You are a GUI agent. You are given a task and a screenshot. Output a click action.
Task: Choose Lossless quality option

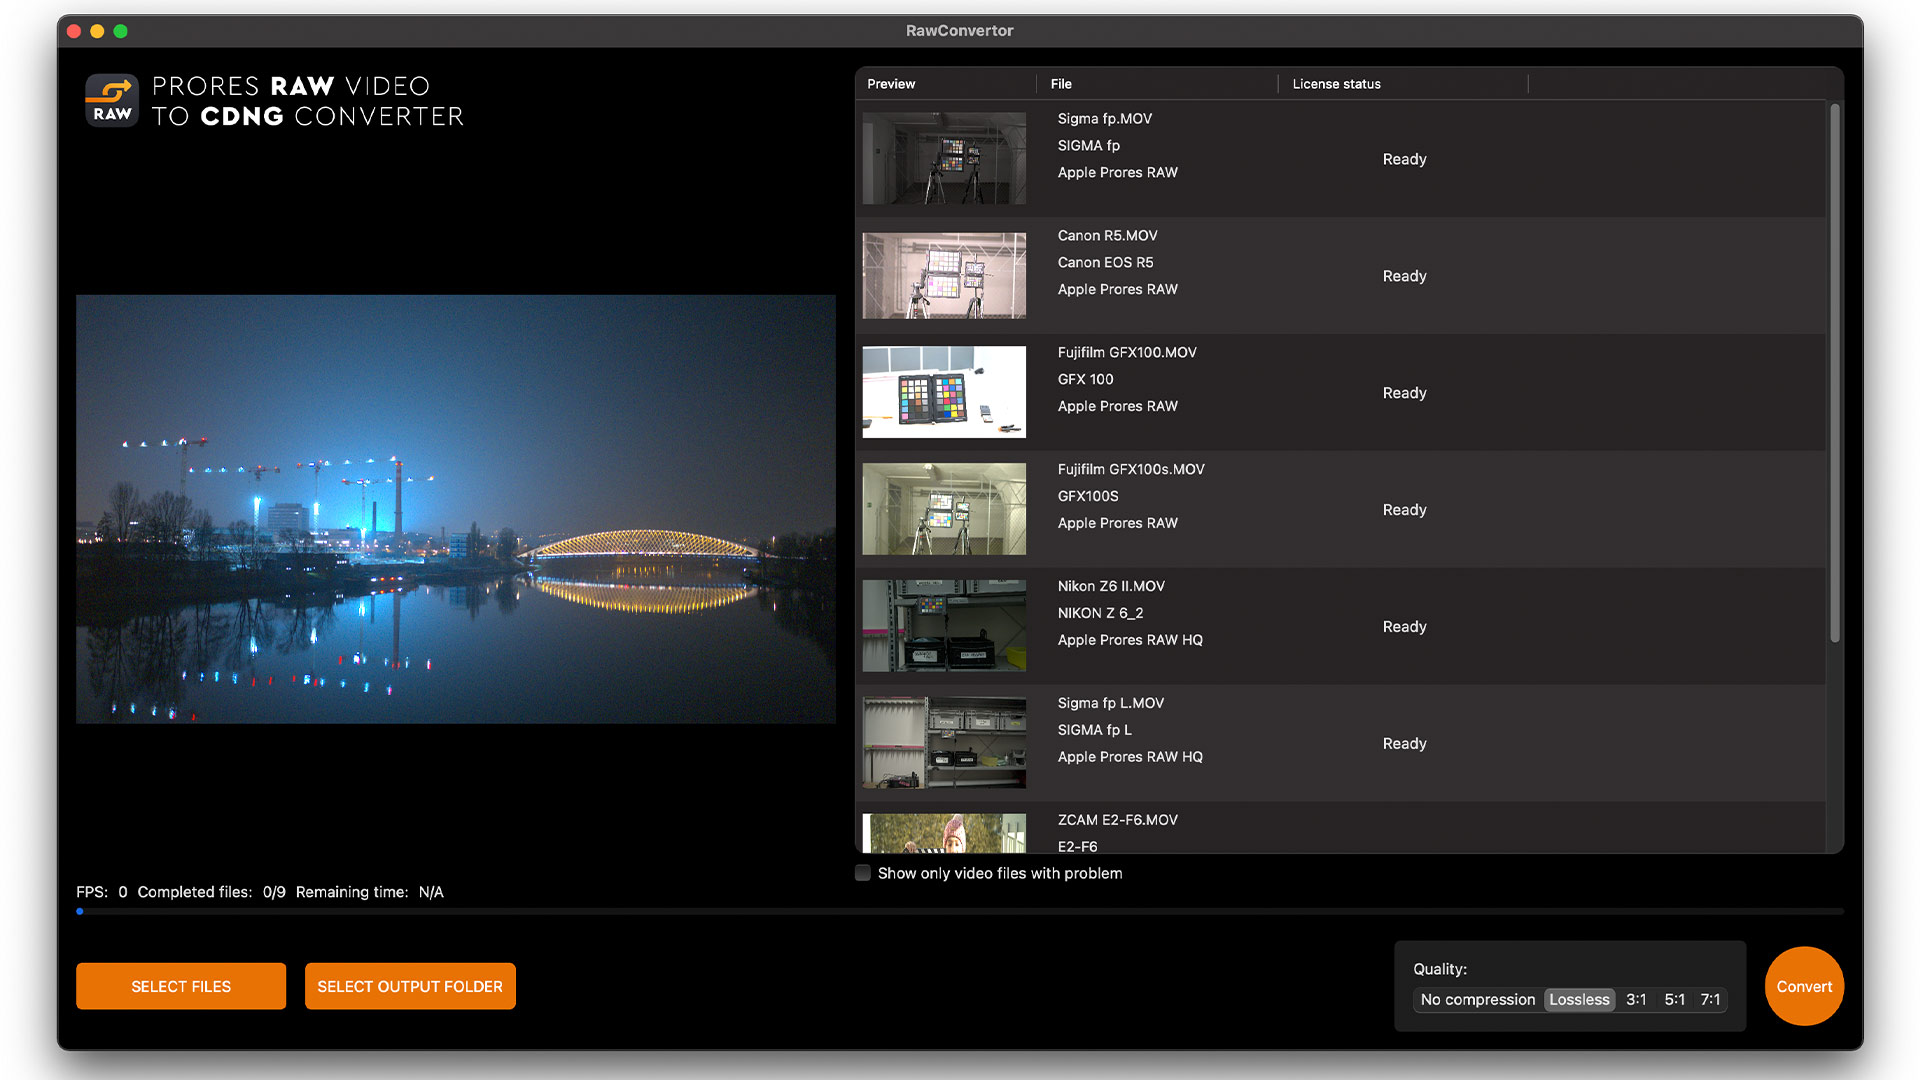tap(1579, 999)
